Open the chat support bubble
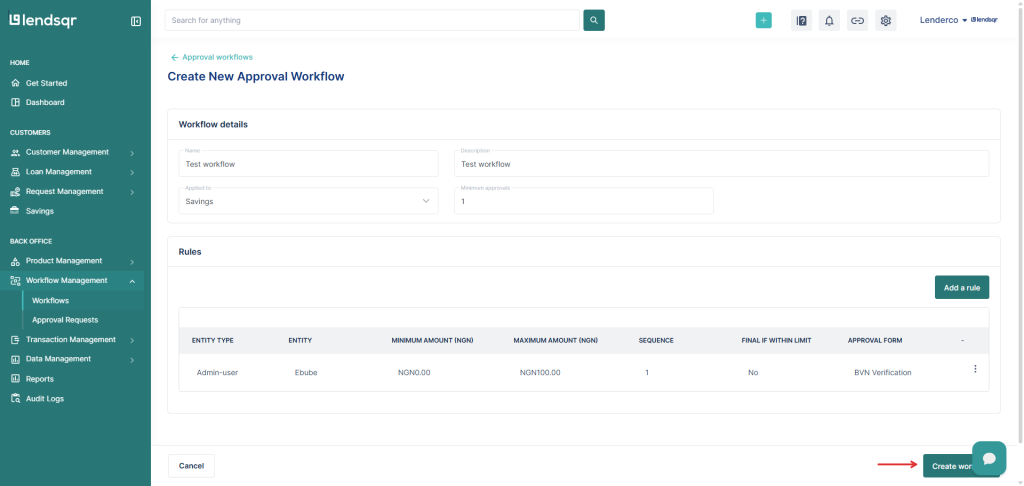The image size is (1024, 486). click(x=988, y=458)
